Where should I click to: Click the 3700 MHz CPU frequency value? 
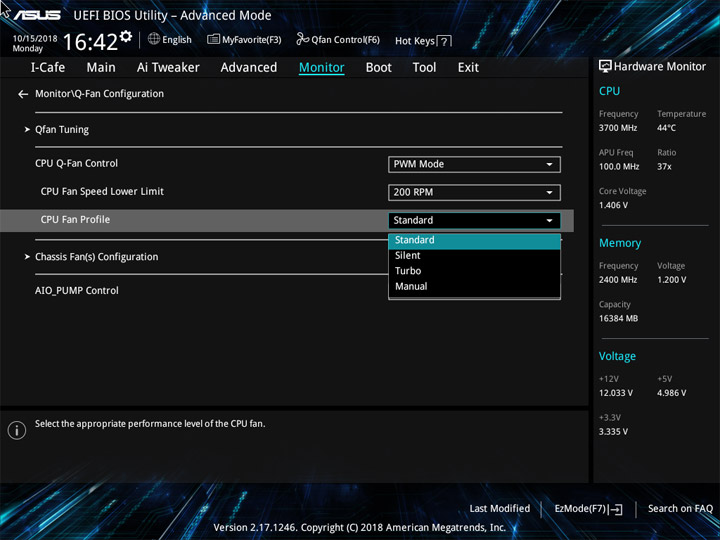618,128
